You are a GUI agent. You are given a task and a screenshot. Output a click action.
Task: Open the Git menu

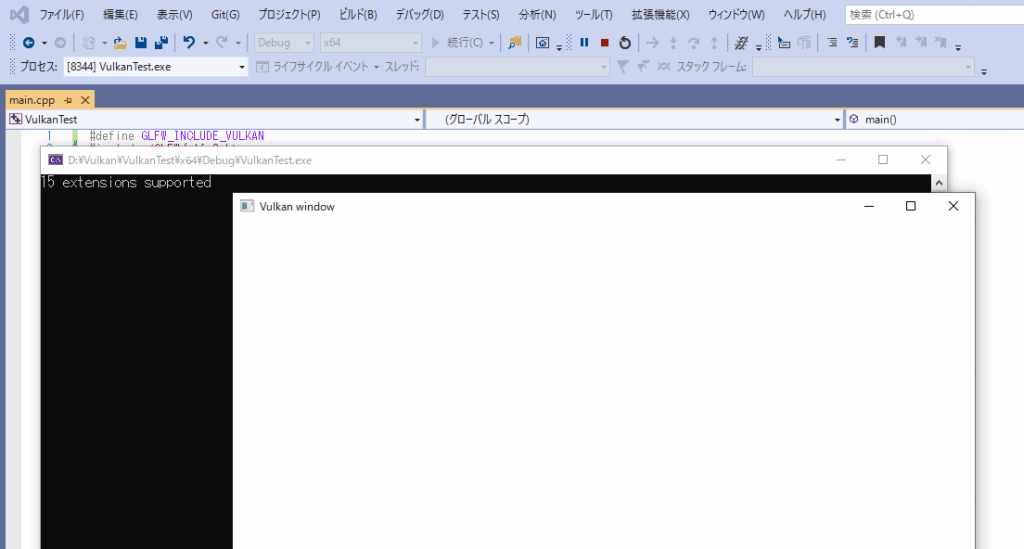pyautogui.click(x=225, y=14)
